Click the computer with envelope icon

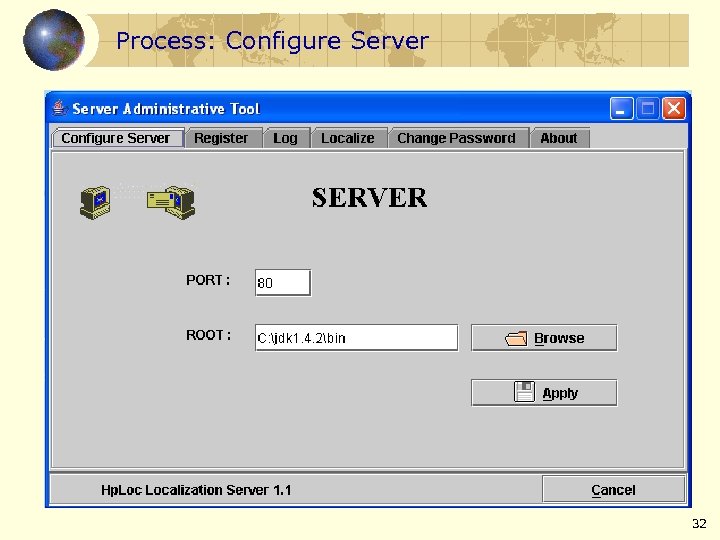click(x=171, y=202)
